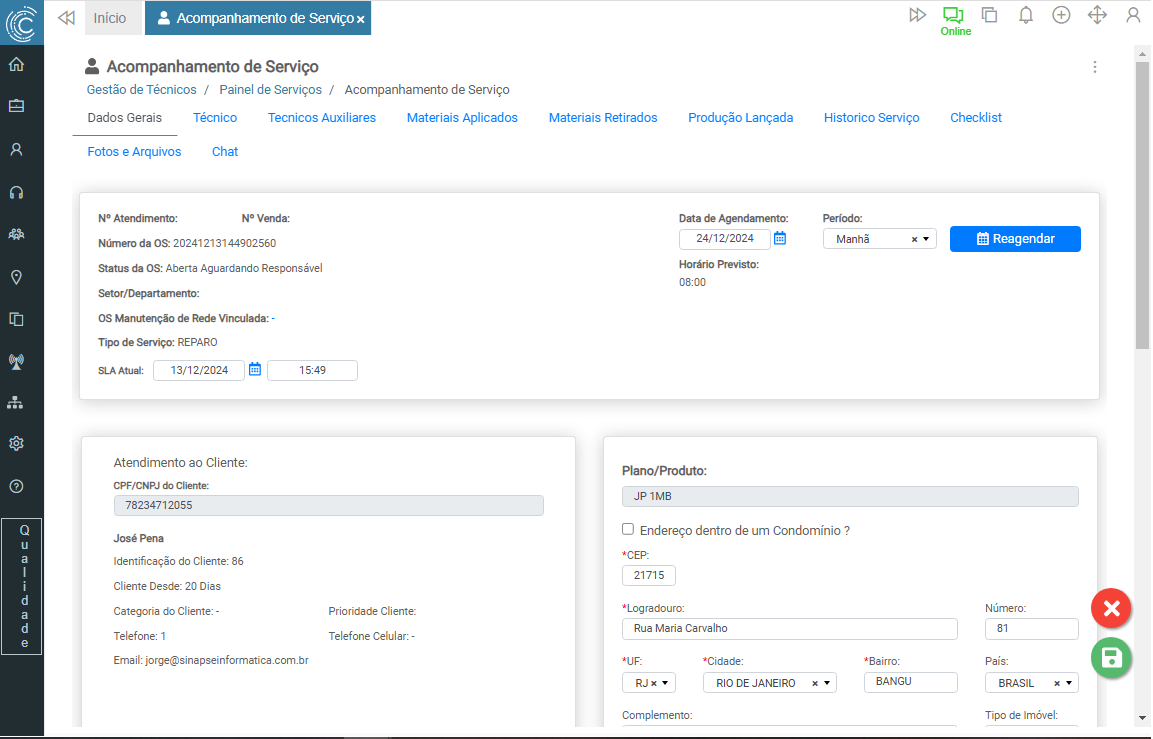Click the three-dot options menu icon

click(1095, 67)
